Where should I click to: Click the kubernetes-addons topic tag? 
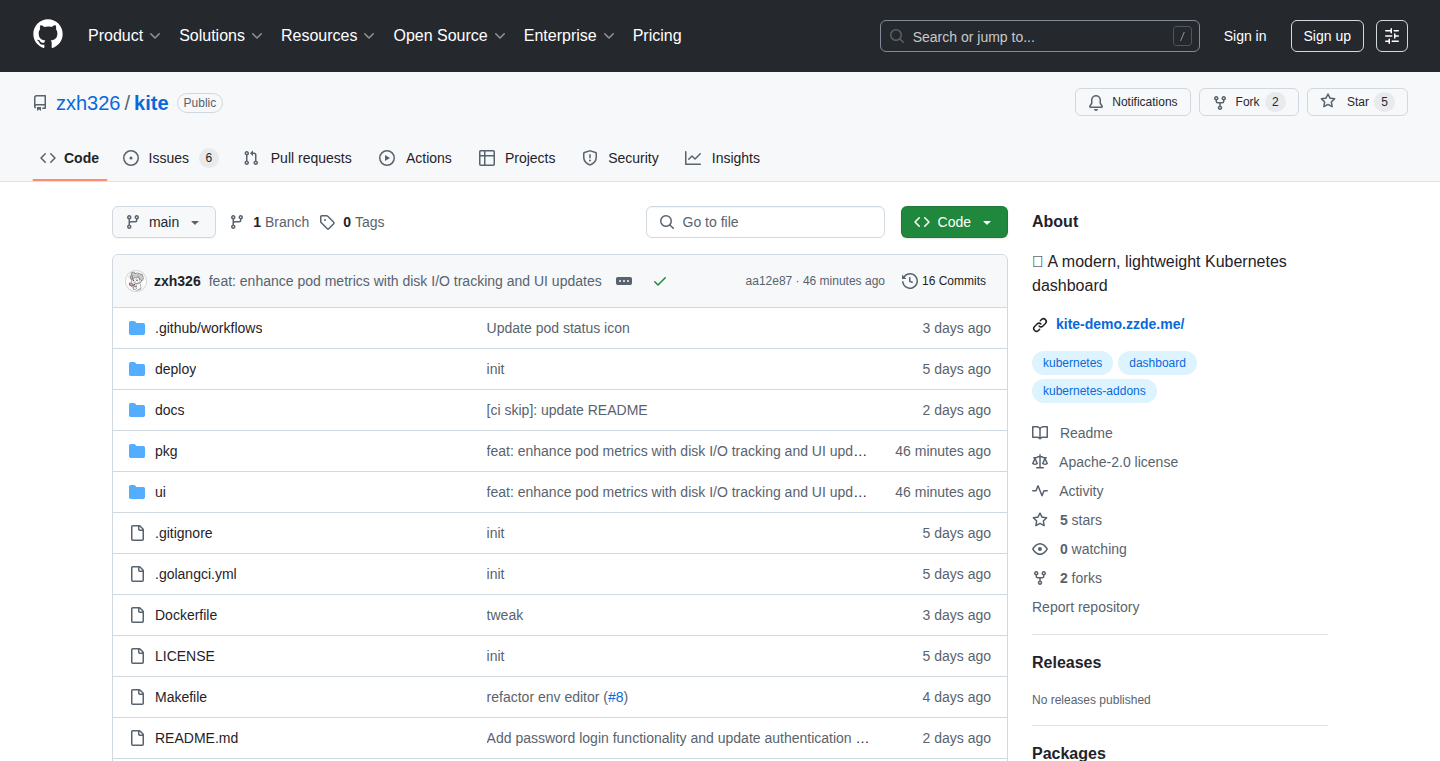click(1094, 391)
